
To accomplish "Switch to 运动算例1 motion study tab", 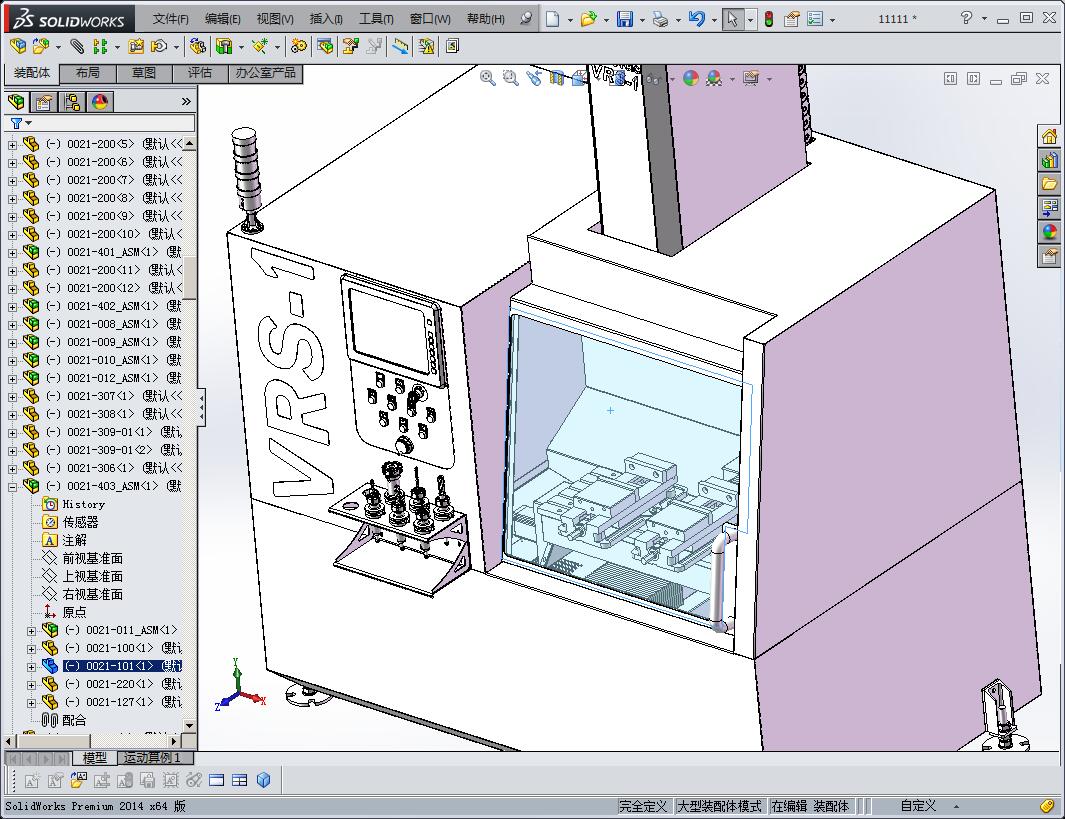I will coord(153,758).
